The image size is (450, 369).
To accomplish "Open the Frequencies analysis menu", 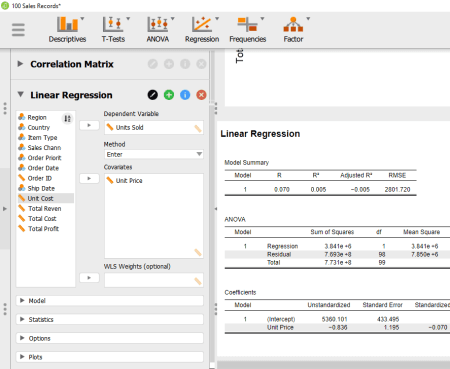I will click(x=248, y=29).
